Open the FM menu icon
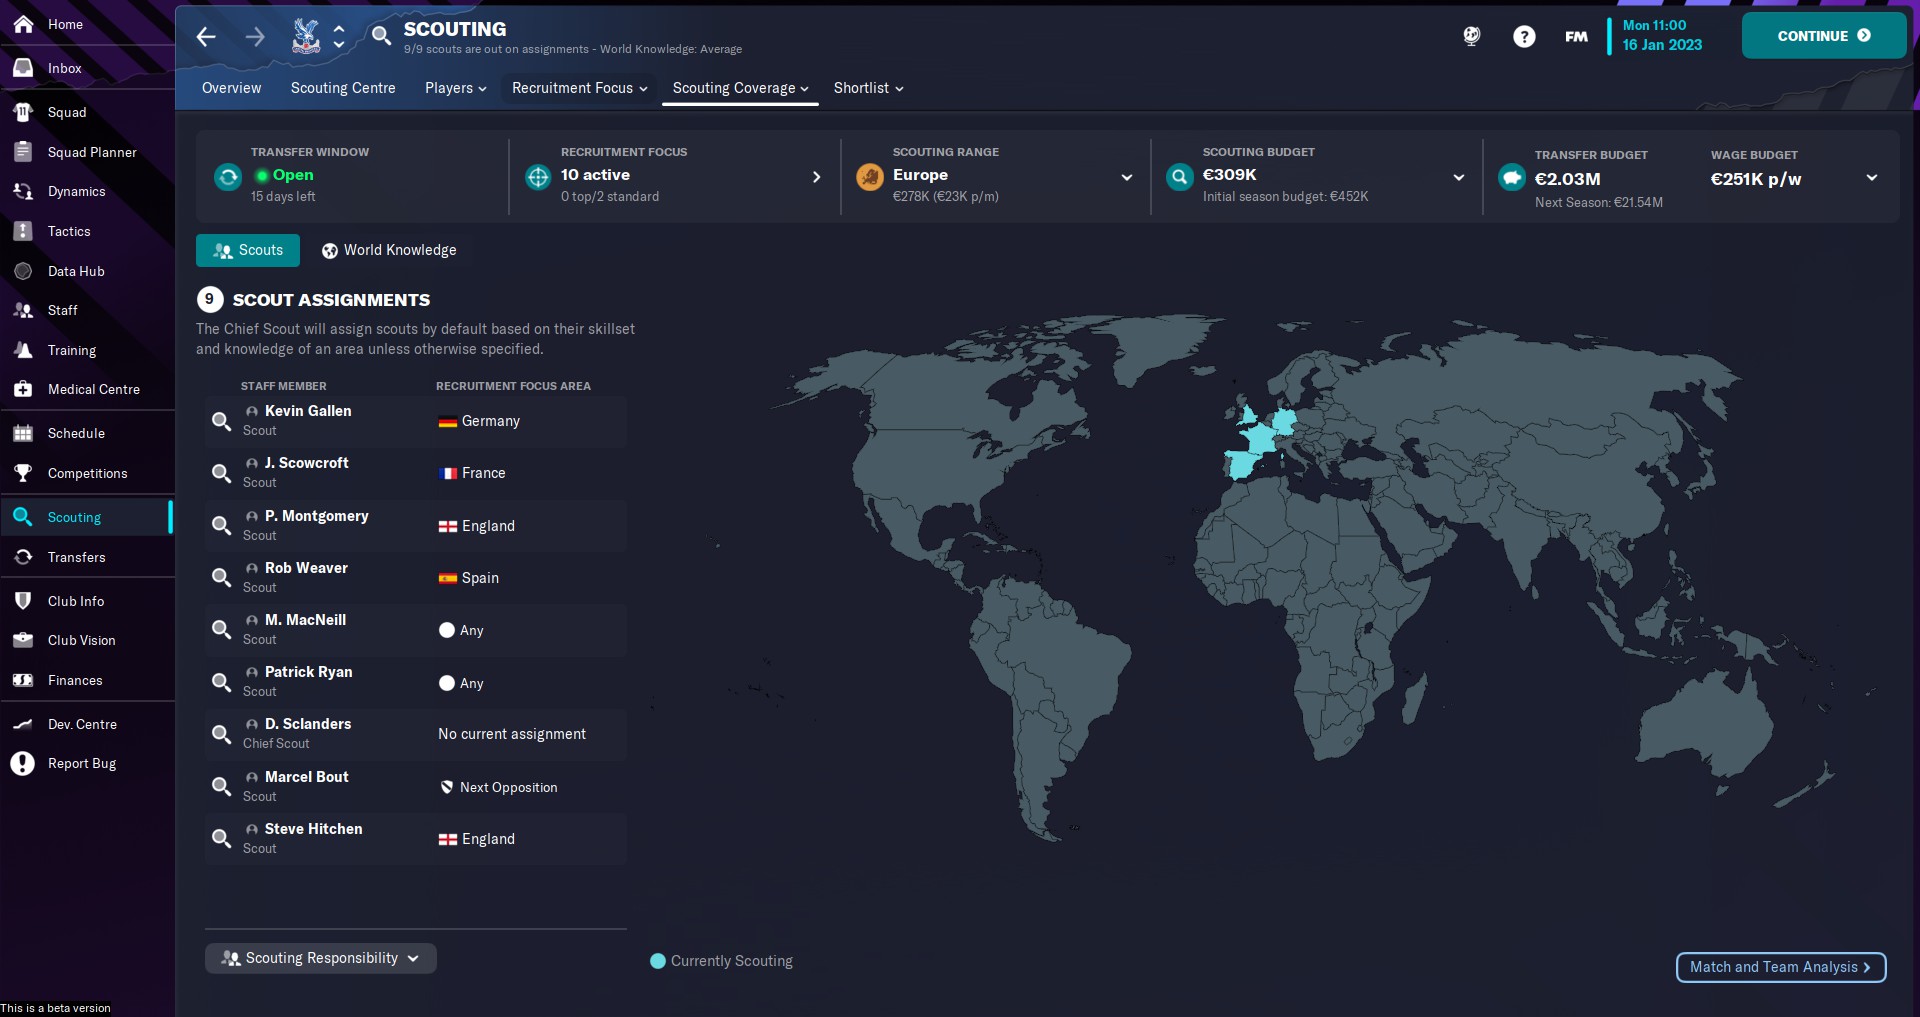Viewport: 1920px width, 1017px height. tap(1576, 37)
